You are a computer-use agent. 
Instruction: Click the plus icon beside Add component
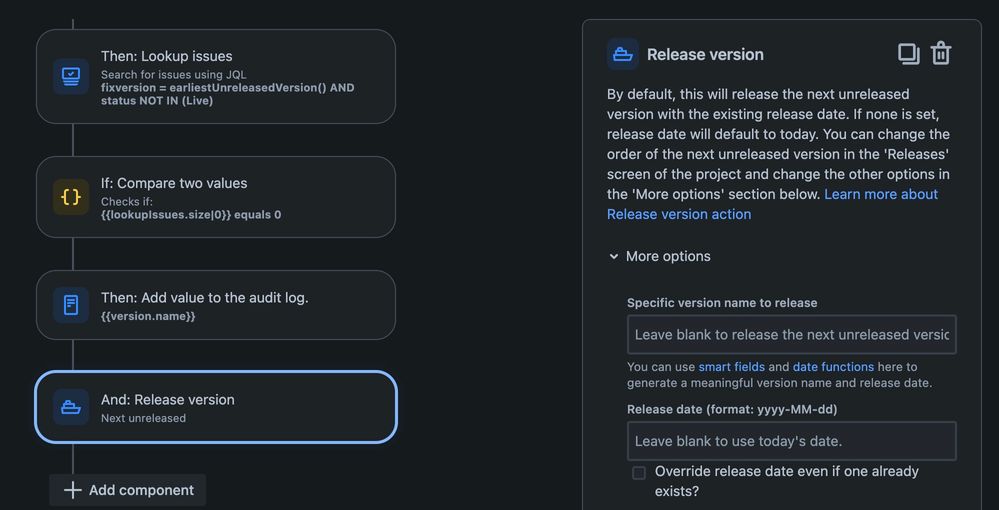coord(73,490)
